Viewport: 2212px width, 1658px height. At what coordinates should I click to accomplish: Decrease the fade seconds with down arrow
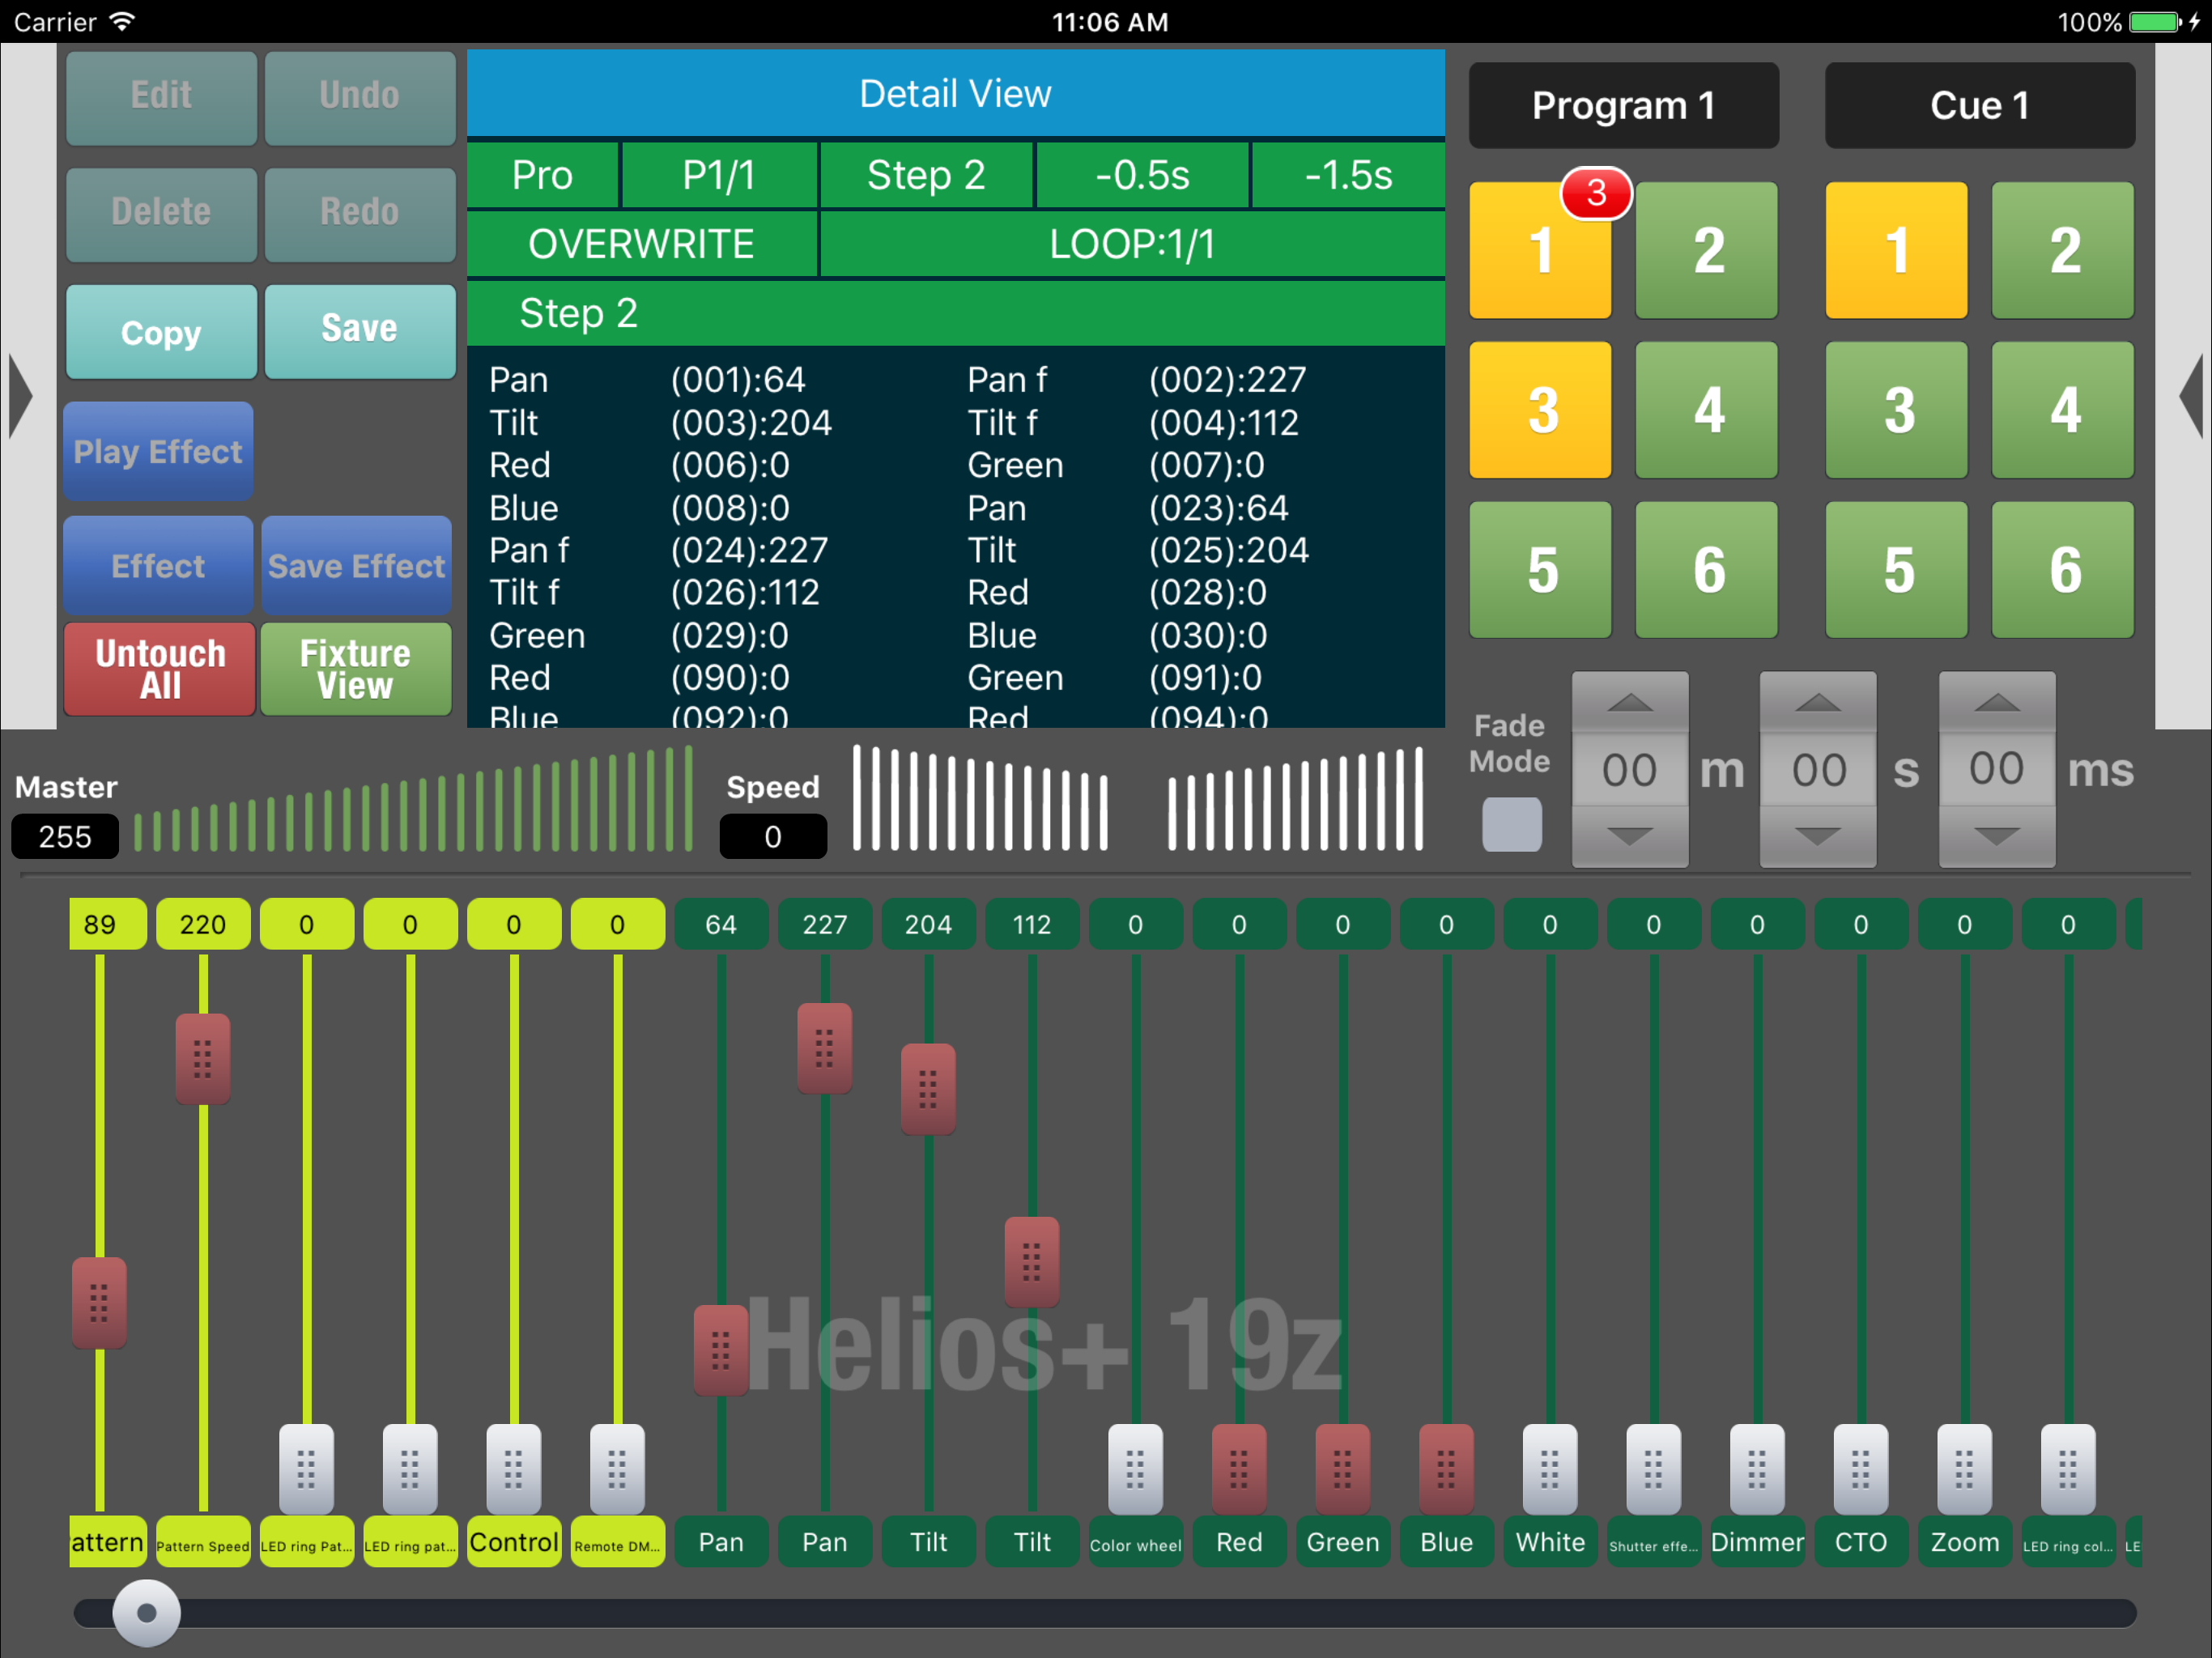click(x=1817, y=836)
